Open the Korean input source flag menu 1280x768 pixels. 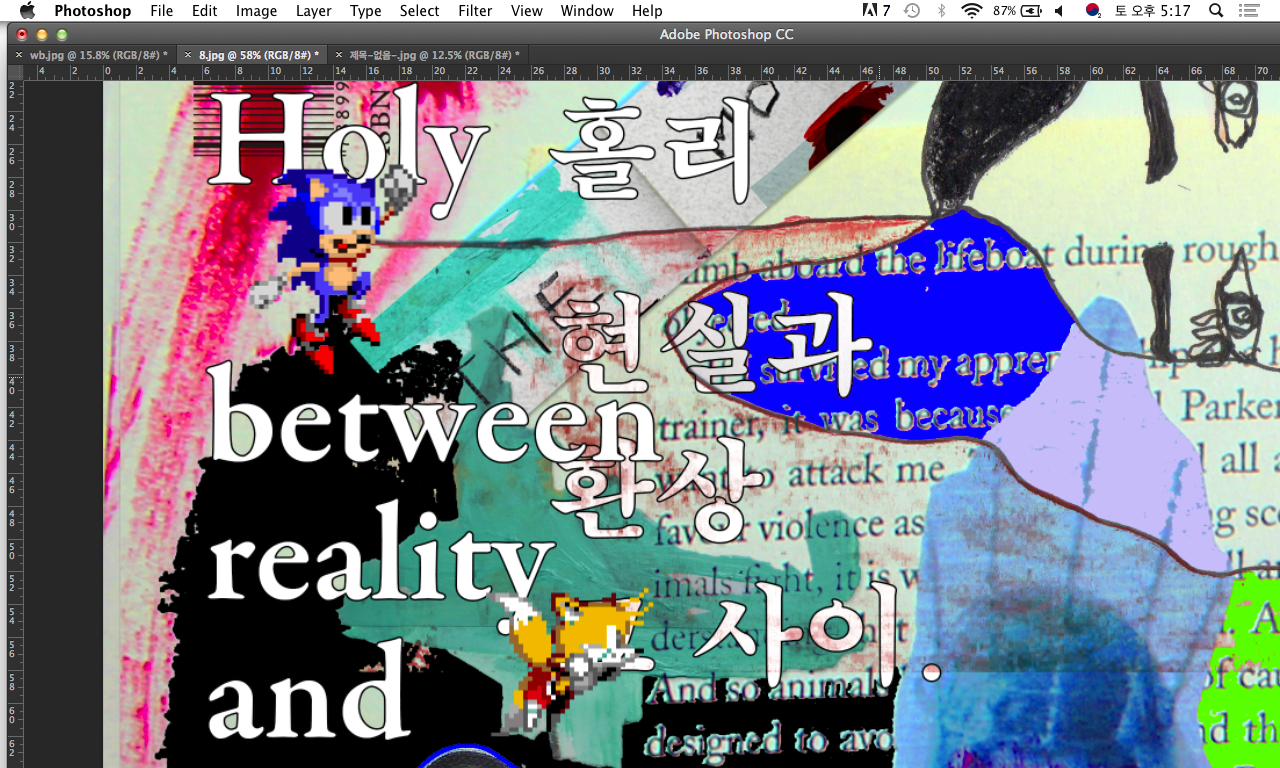pyautogui.click(x=1093, y=11)
